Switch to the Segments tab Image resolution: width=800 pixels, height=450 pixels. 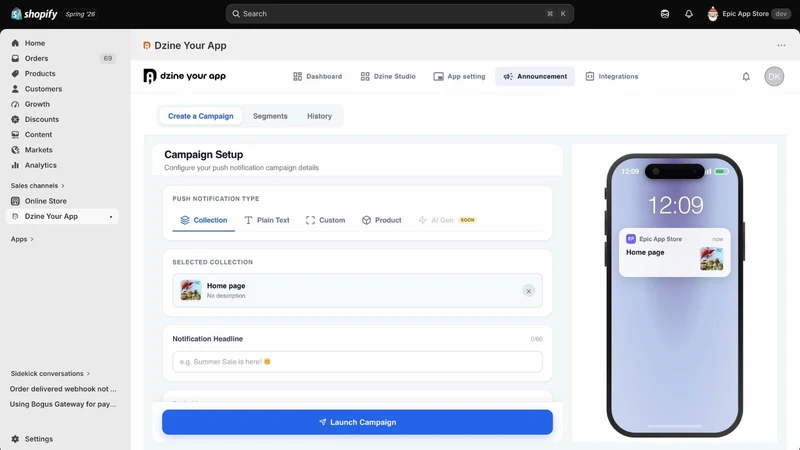click(x=270, y=116)
